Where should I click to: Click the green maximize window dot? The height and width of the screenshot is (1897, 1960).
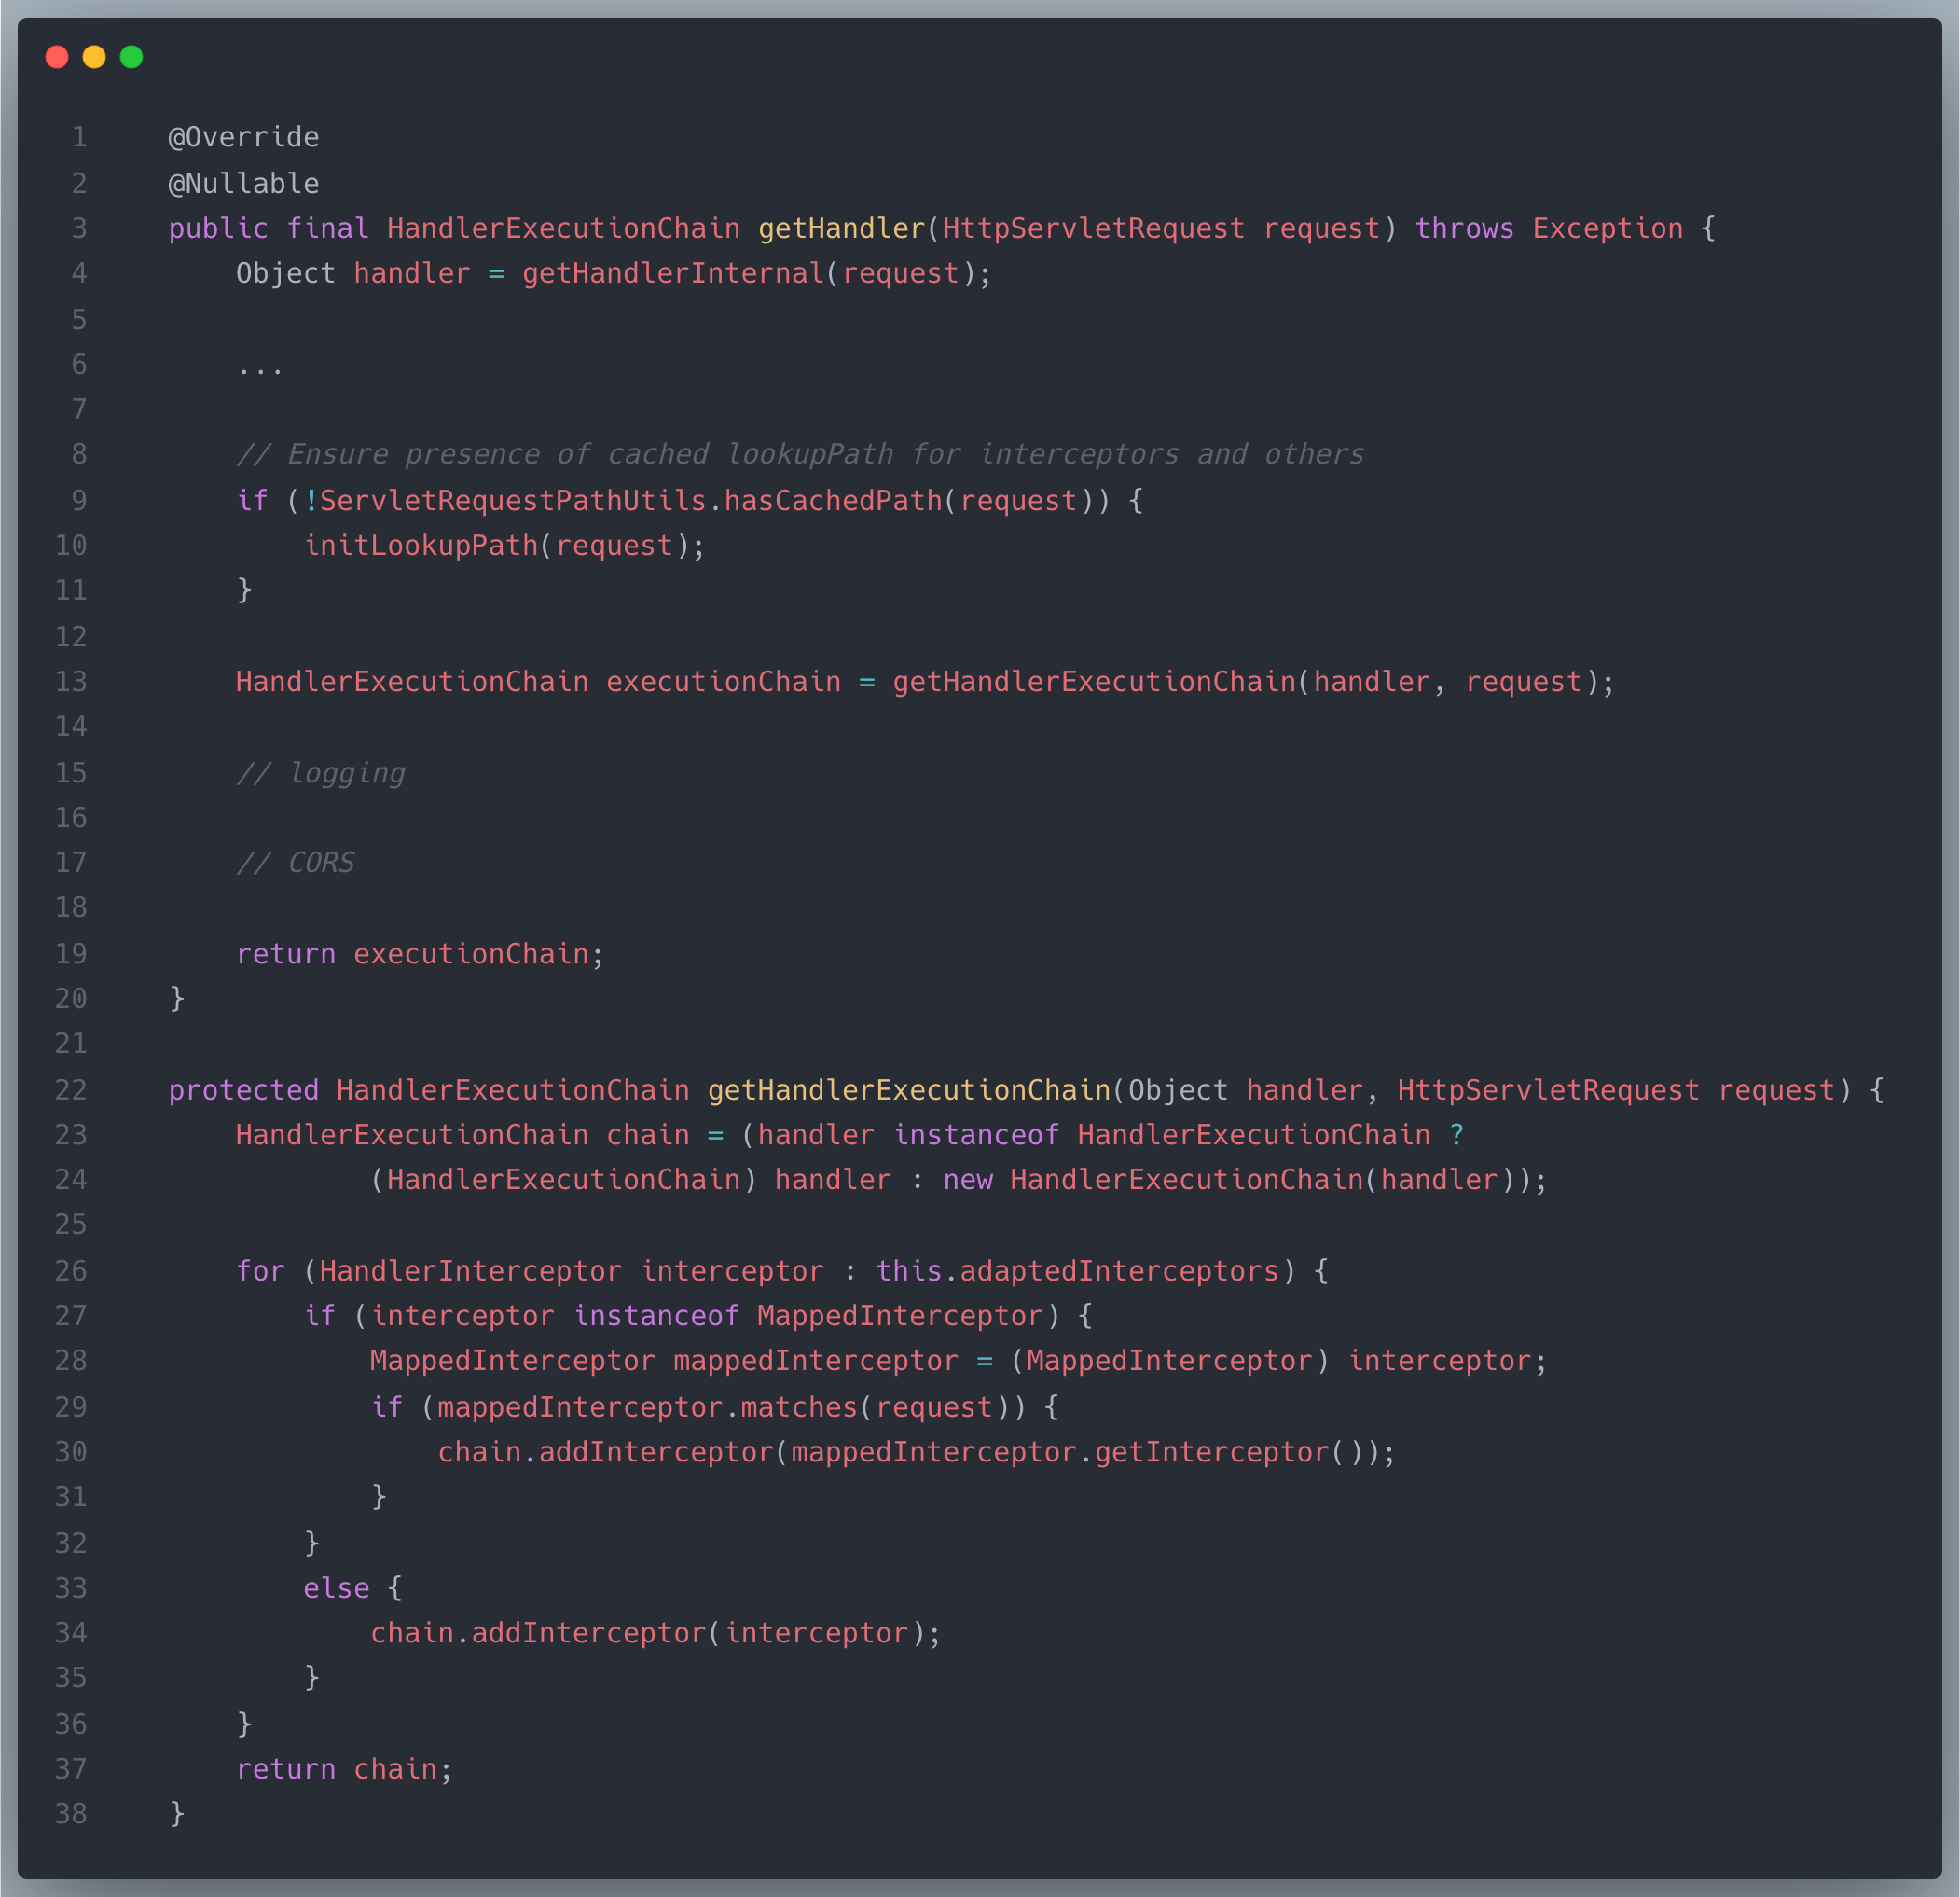click(131, 57)
